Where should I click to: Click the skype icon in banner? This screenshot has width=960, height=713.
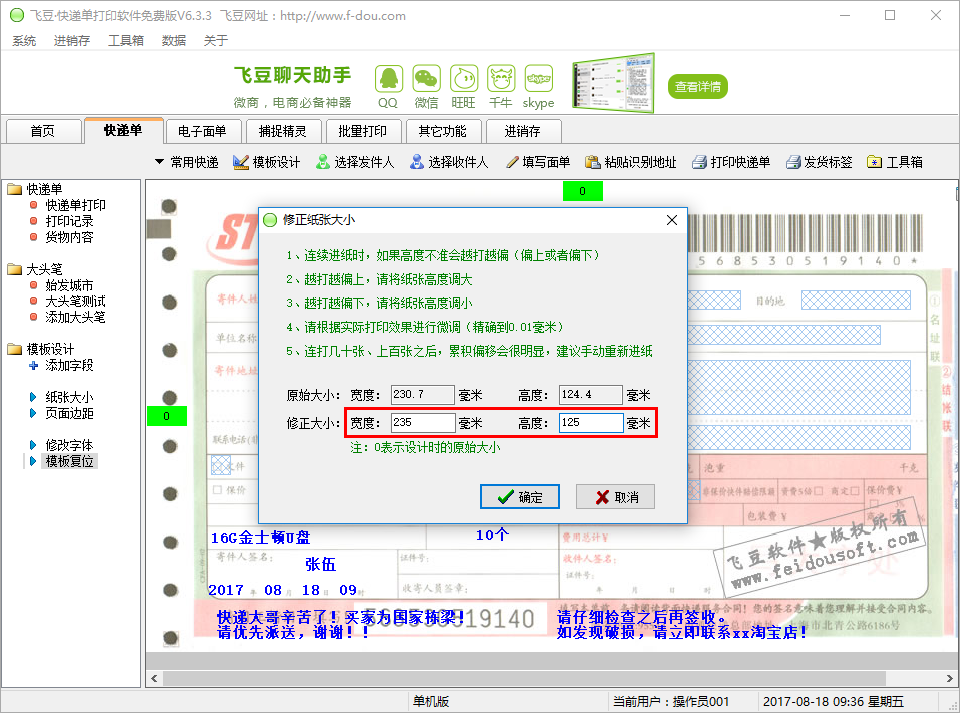(x=539, y=80)
